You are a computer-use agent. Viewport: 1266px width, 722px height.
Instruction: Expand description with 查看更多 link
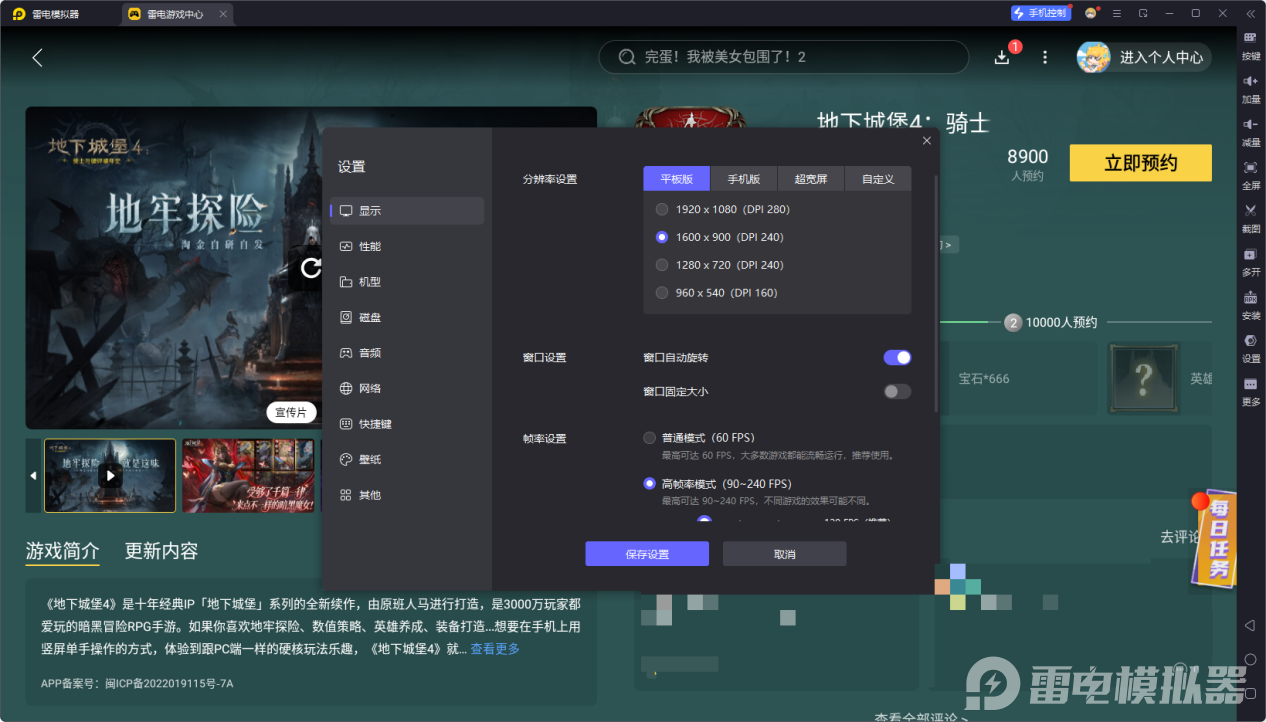pos(495,649)
